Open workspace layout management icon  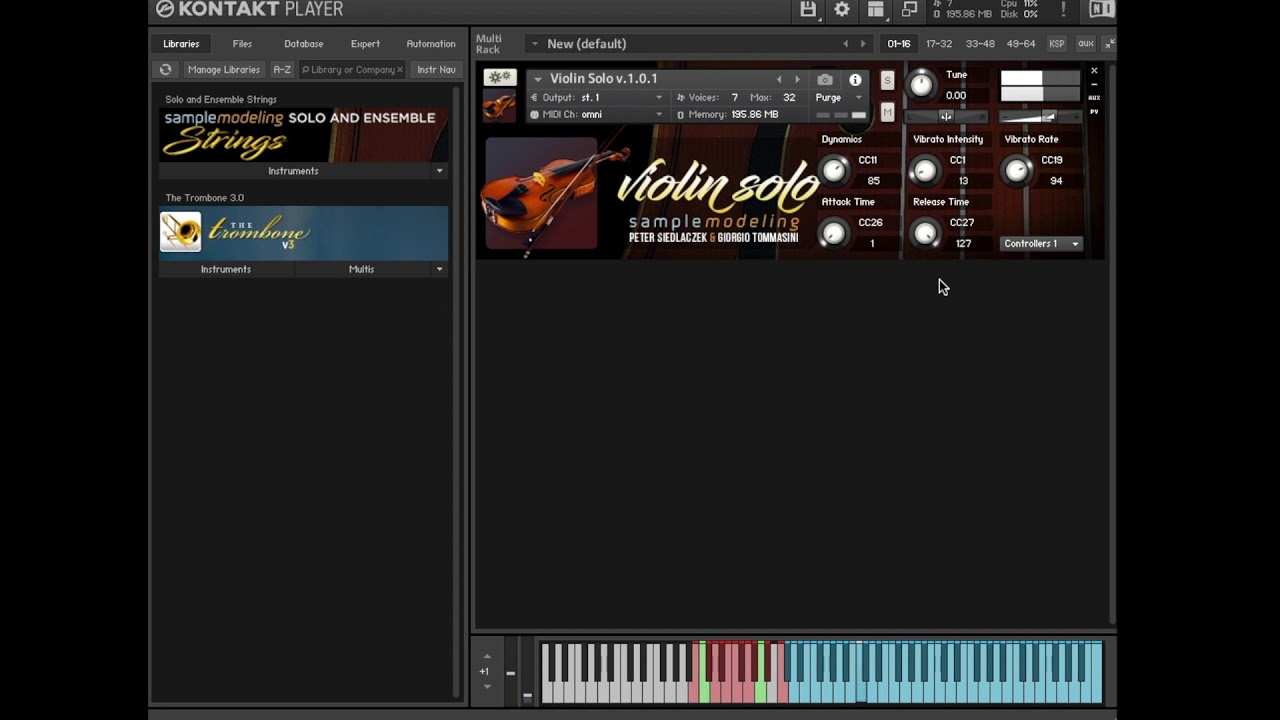coord(876,9)
